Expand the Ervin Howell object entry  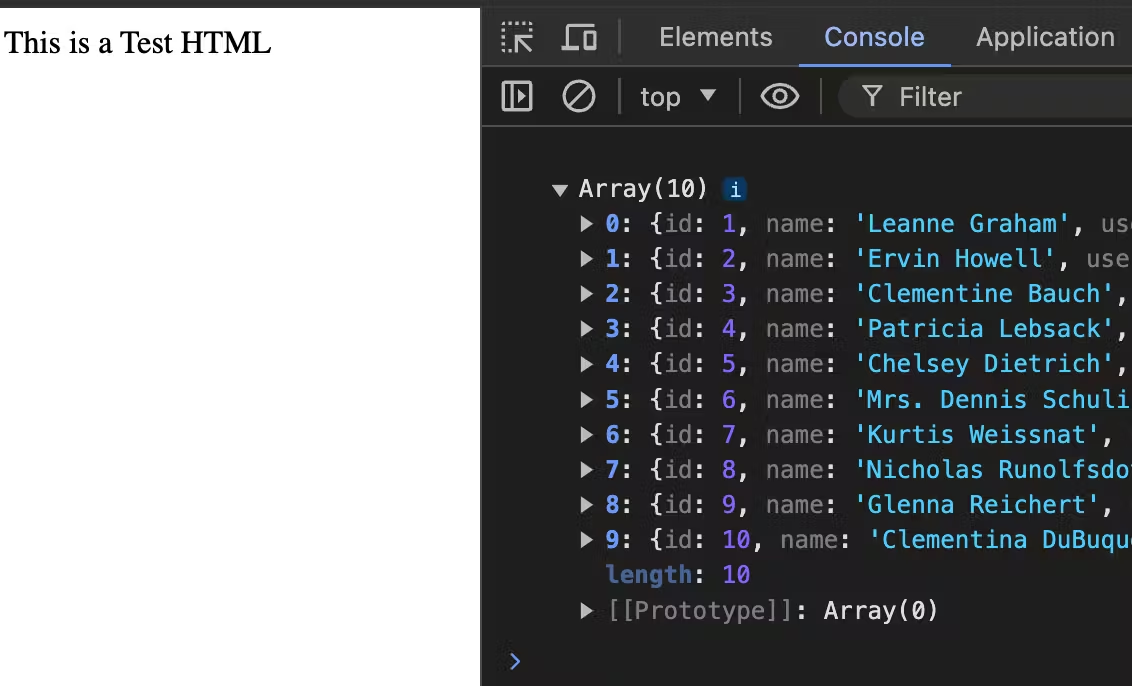[587, 259]
